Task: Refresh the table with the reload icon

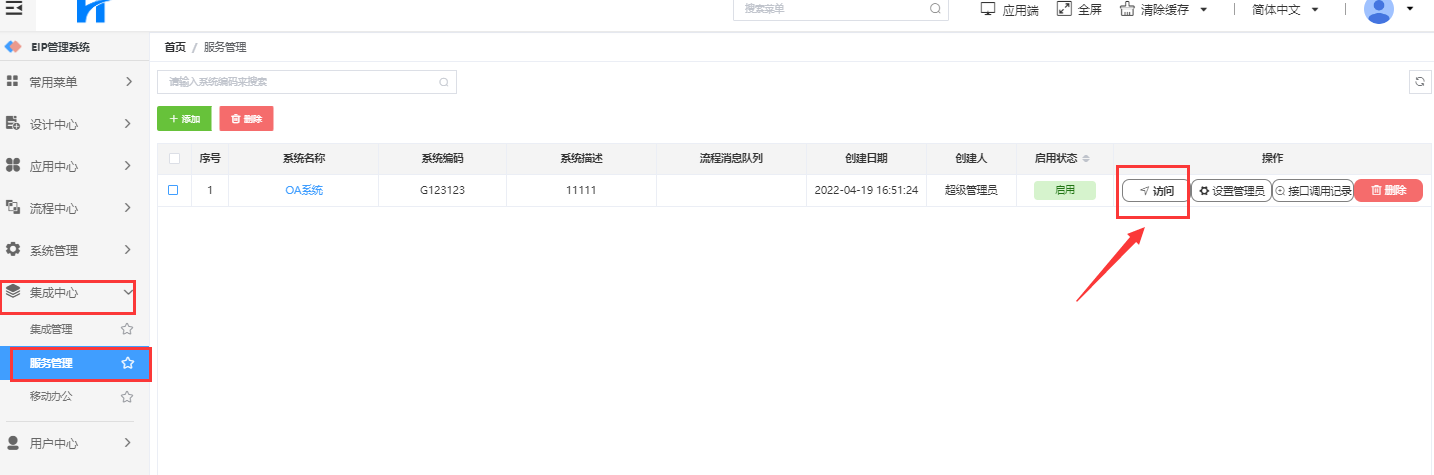Action: pyautogui.click(x=1419, y=82)
